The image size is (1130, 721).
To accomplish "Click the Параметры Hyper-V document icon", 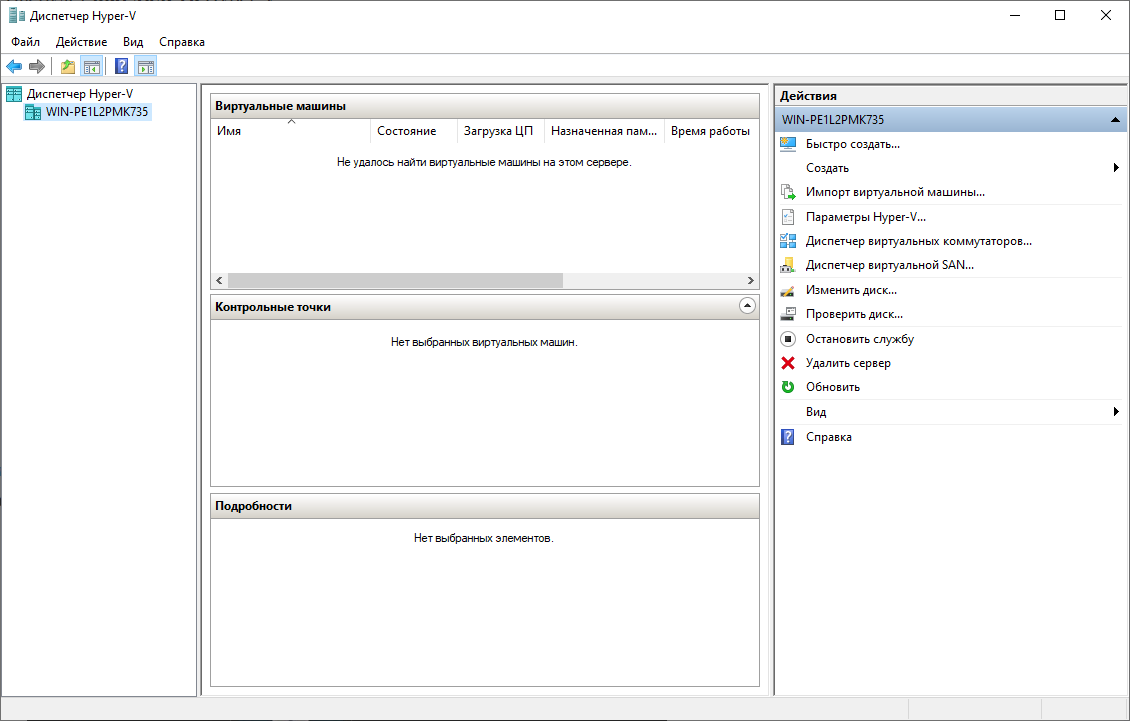I will [x=788, y=217].
